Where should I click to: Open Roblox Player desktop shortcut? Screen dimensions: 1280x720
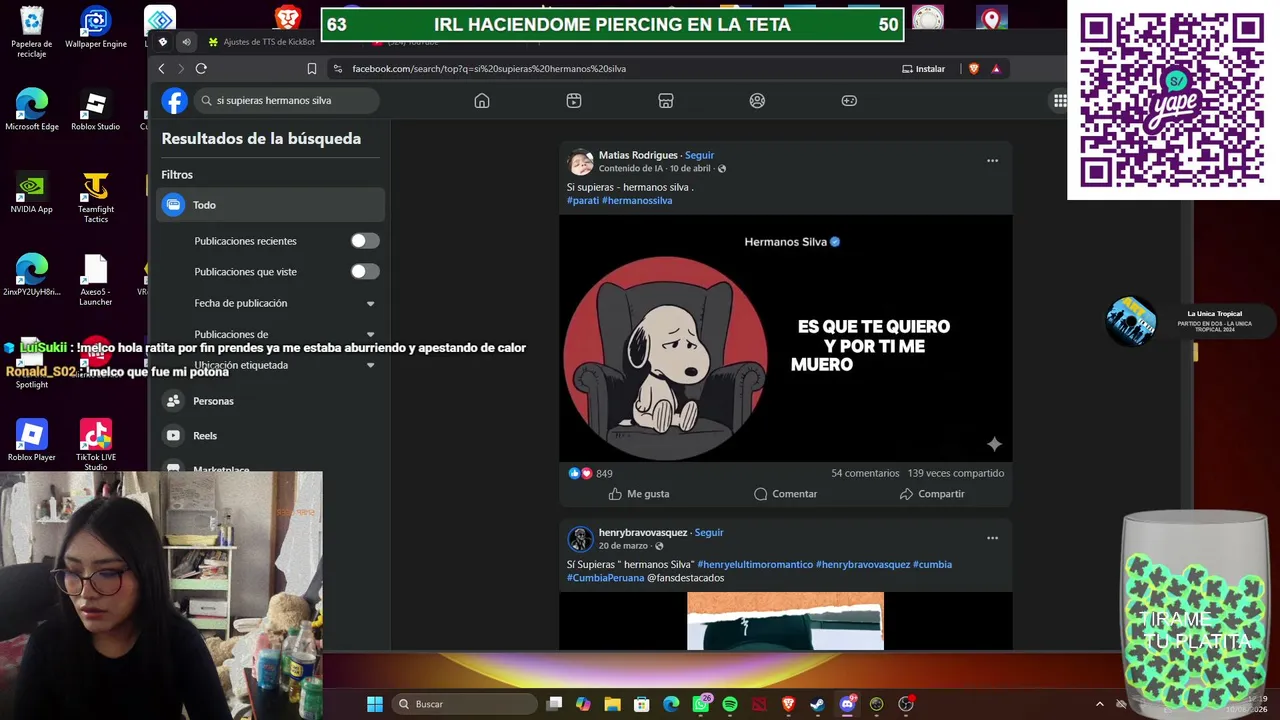pyautogui.click(x=31, y=441)
